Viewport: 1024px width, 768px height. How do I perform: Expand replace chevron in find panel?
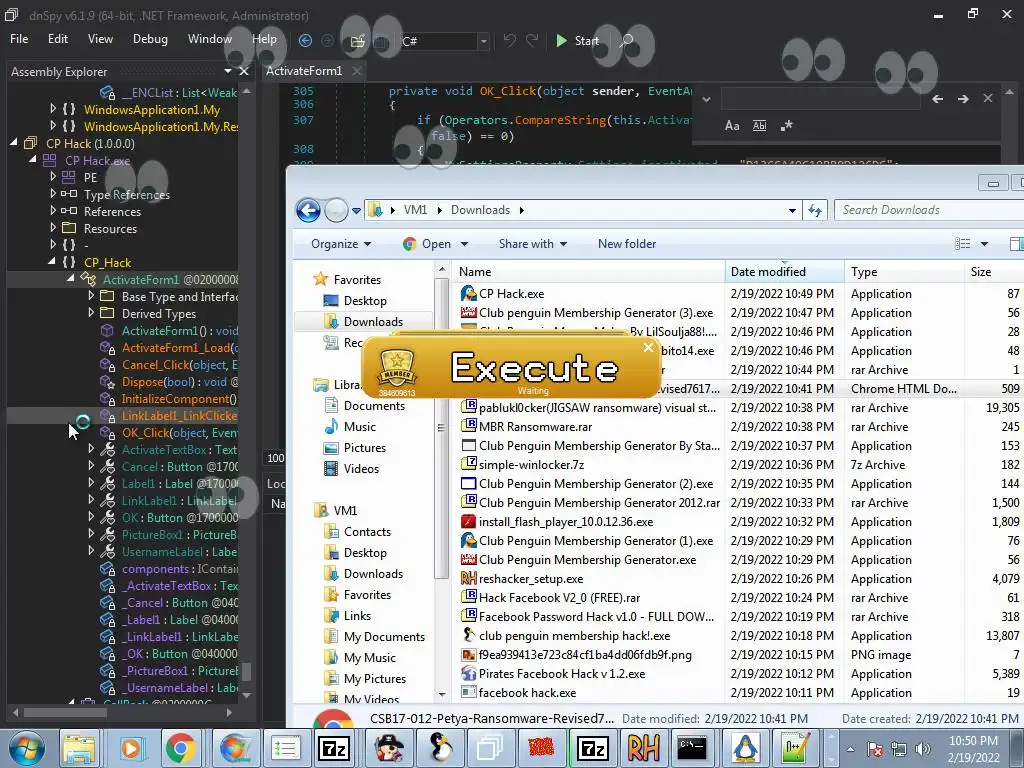click(x=706, y=99)
